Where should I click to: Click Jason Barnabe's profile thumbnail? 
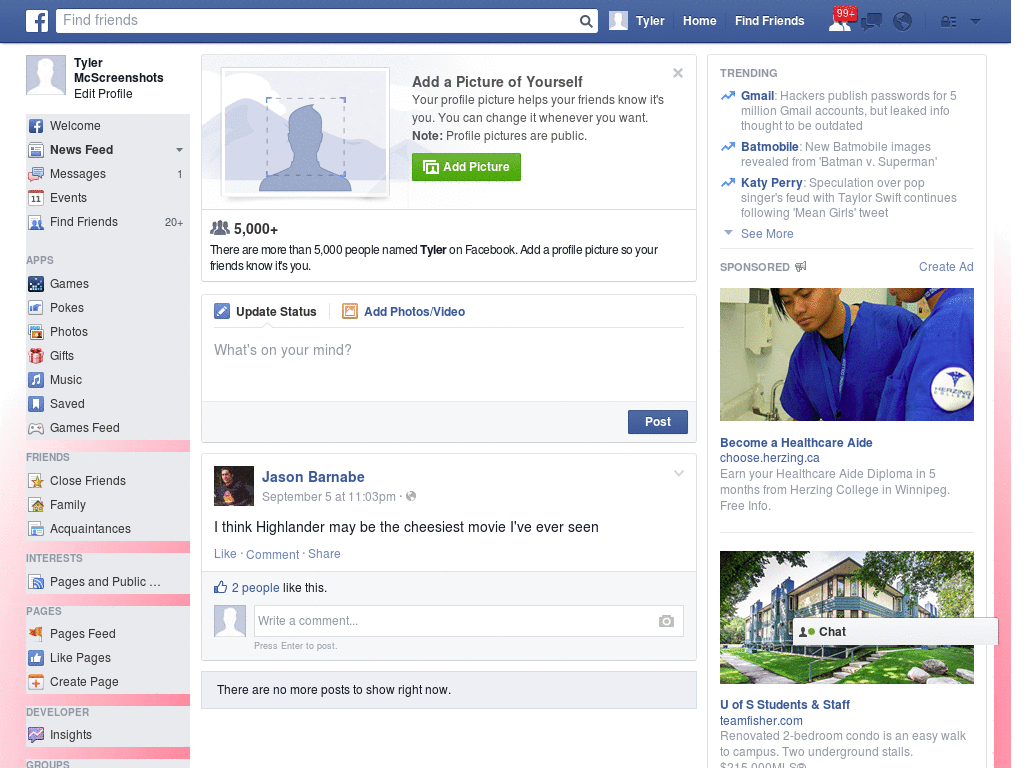pos(234,486)
